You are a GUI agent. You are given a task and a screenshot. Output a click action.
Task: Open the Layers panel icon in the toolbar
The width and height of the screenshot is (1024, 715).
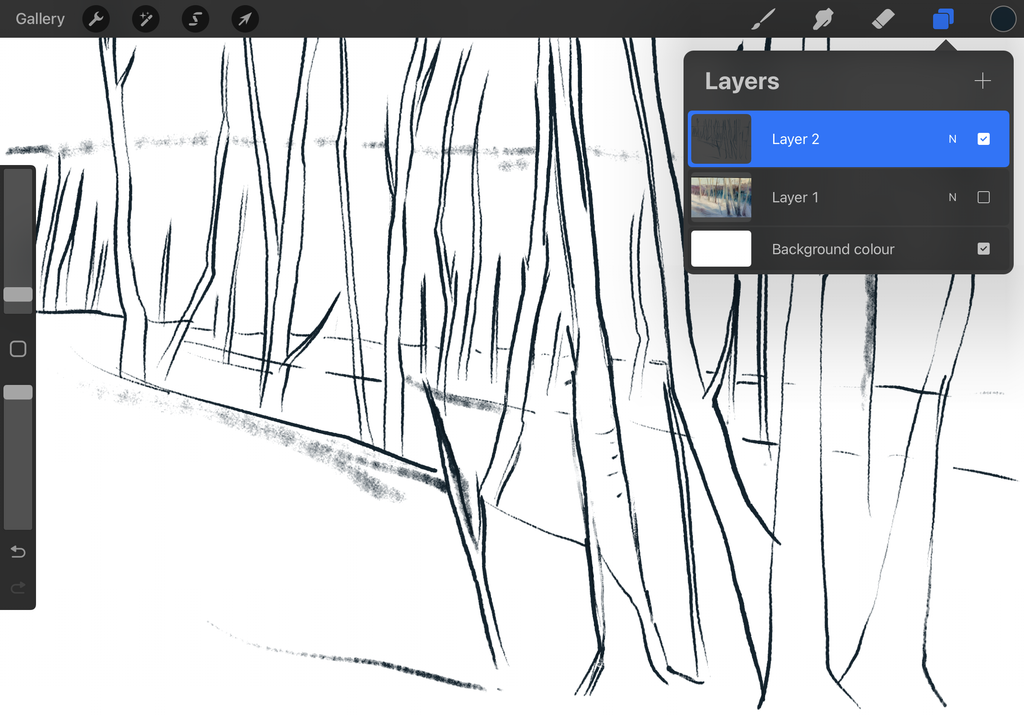(x=943, y=18)
